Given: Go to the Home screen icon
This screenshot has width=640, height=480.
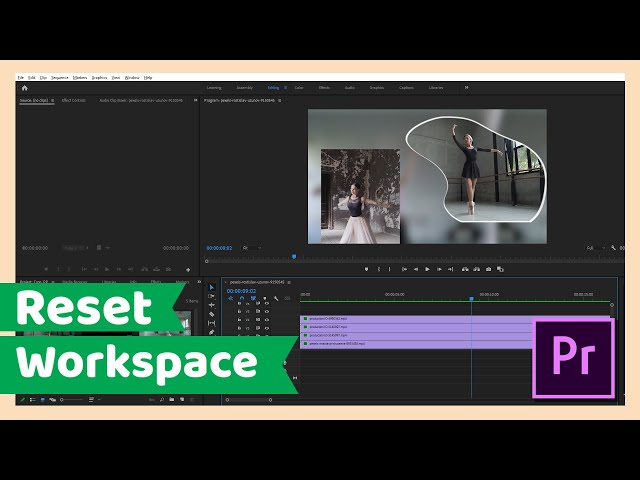Looking at the screenshot, I should pyautogui.click(x=24, y=88).
